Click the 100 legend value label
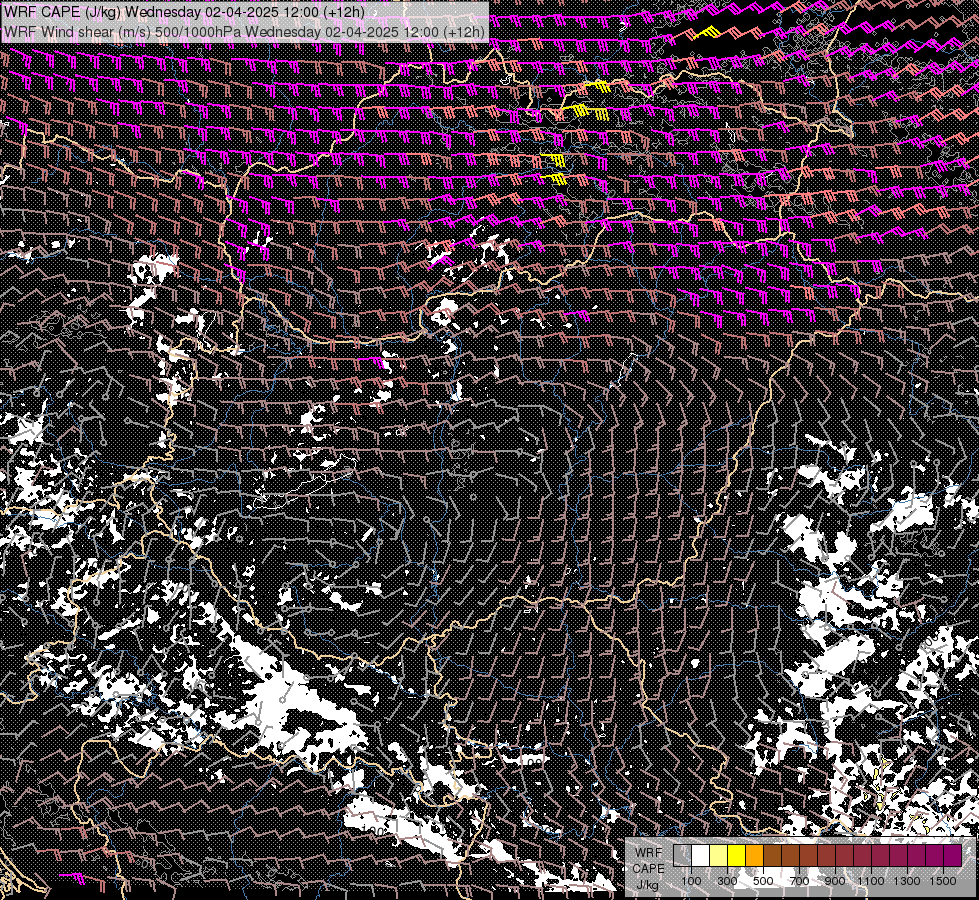Viewport: 979px width, 900px height. [x=691, y=881]
